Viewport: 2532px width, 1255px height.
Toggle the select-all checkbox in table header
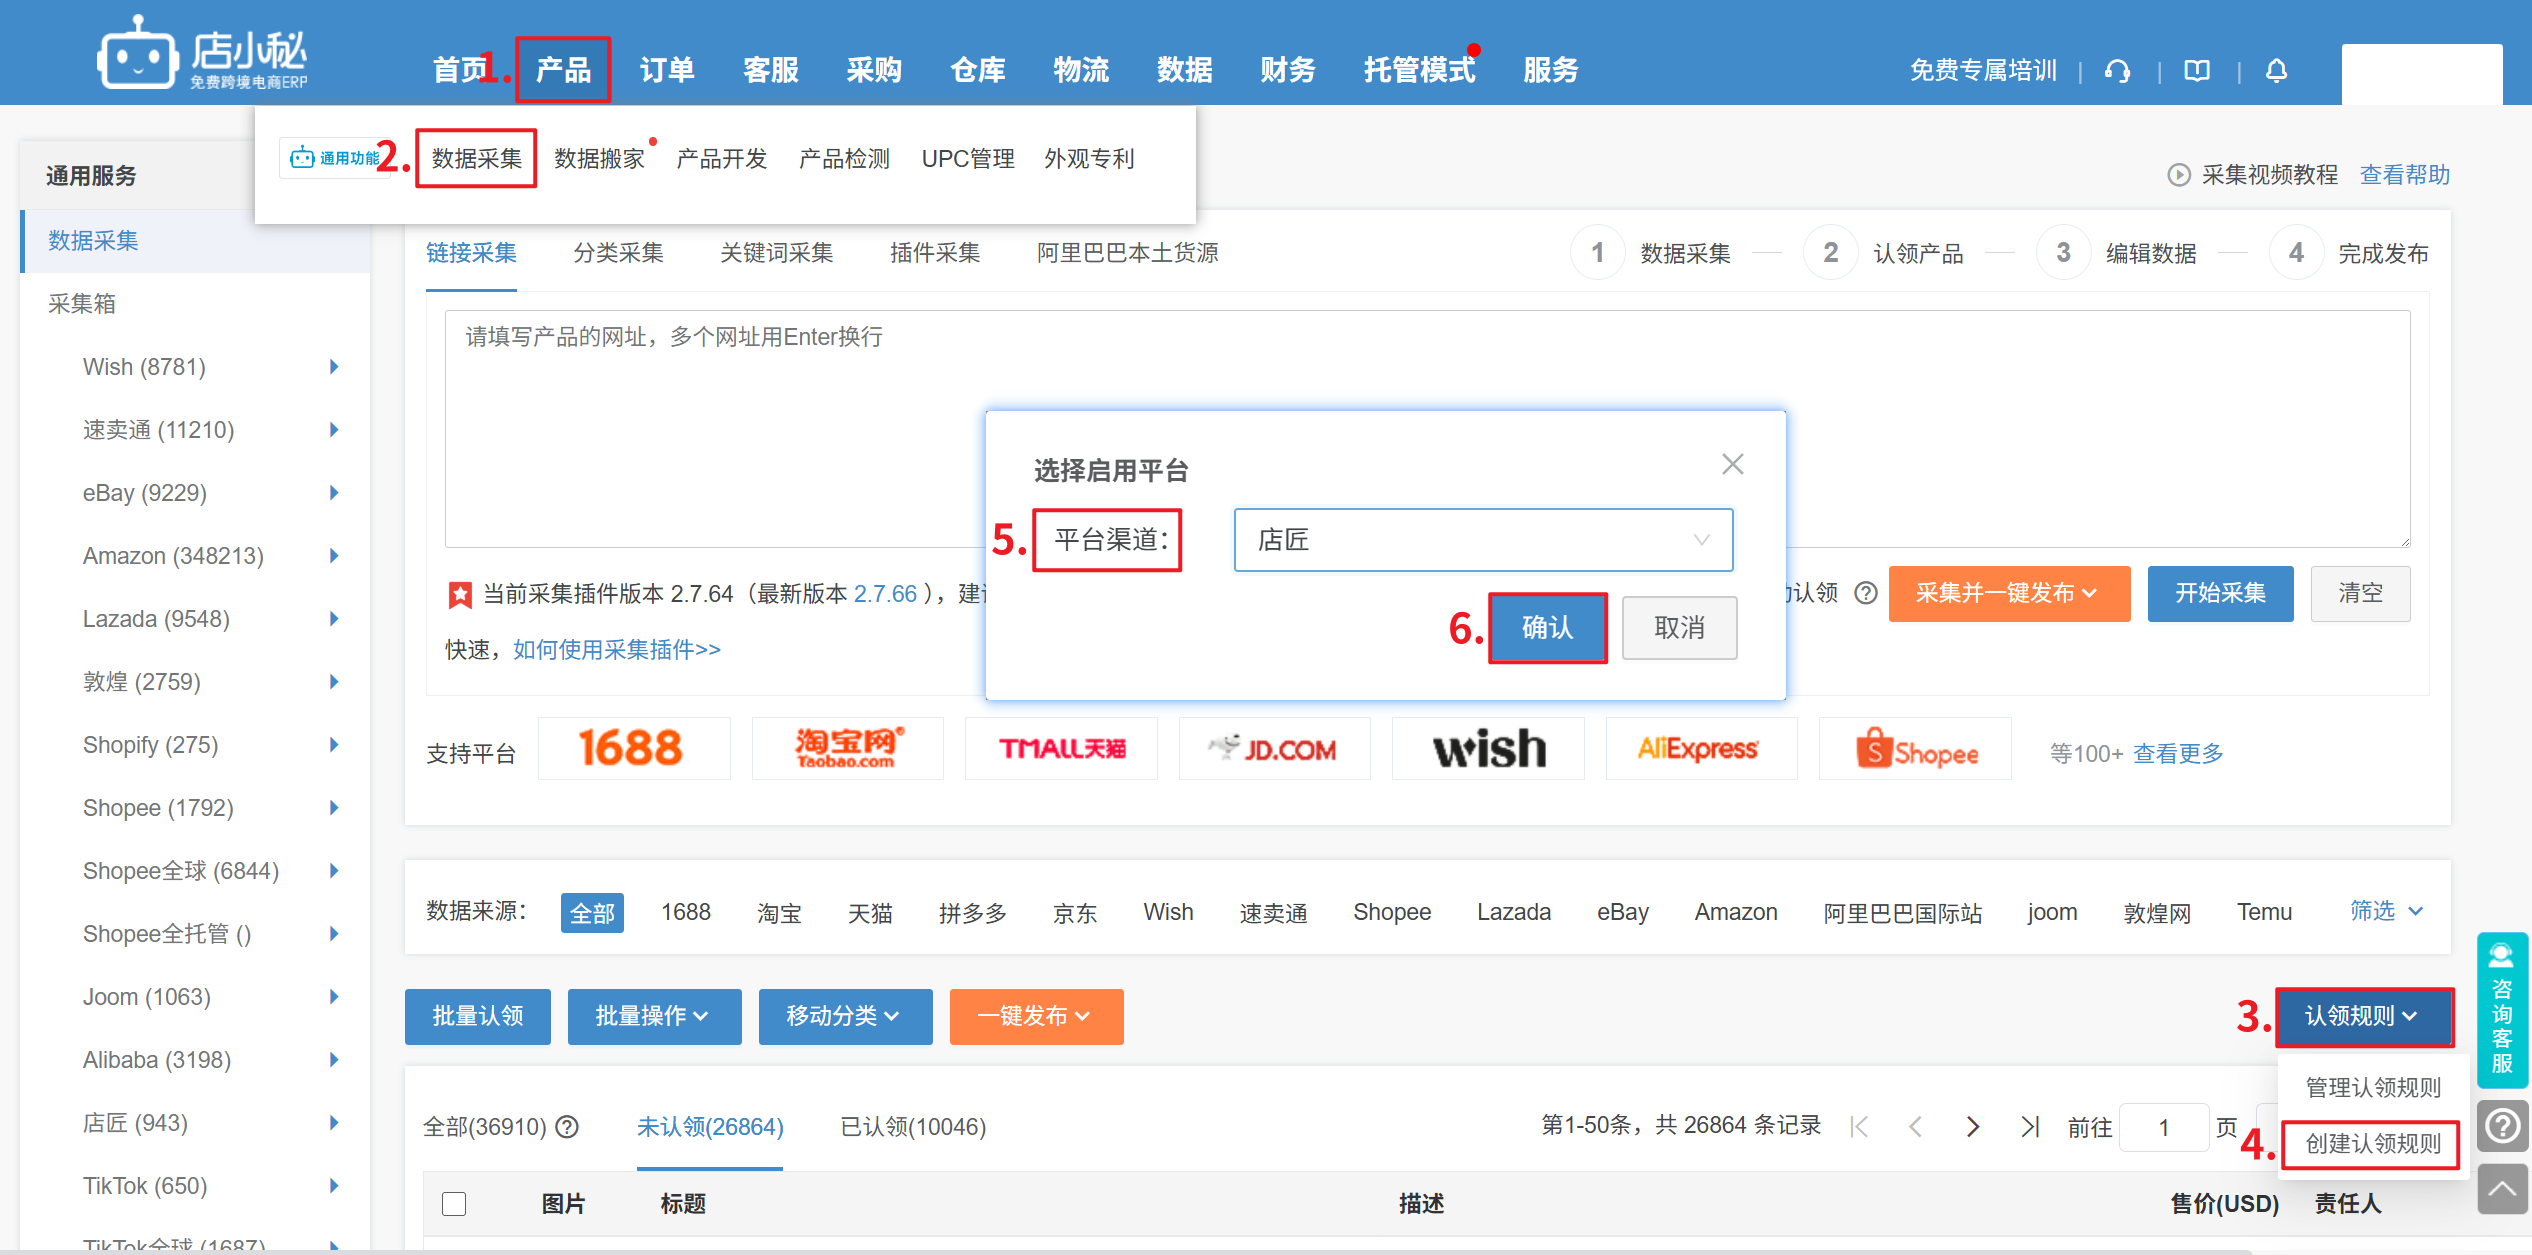(454, 1203)
